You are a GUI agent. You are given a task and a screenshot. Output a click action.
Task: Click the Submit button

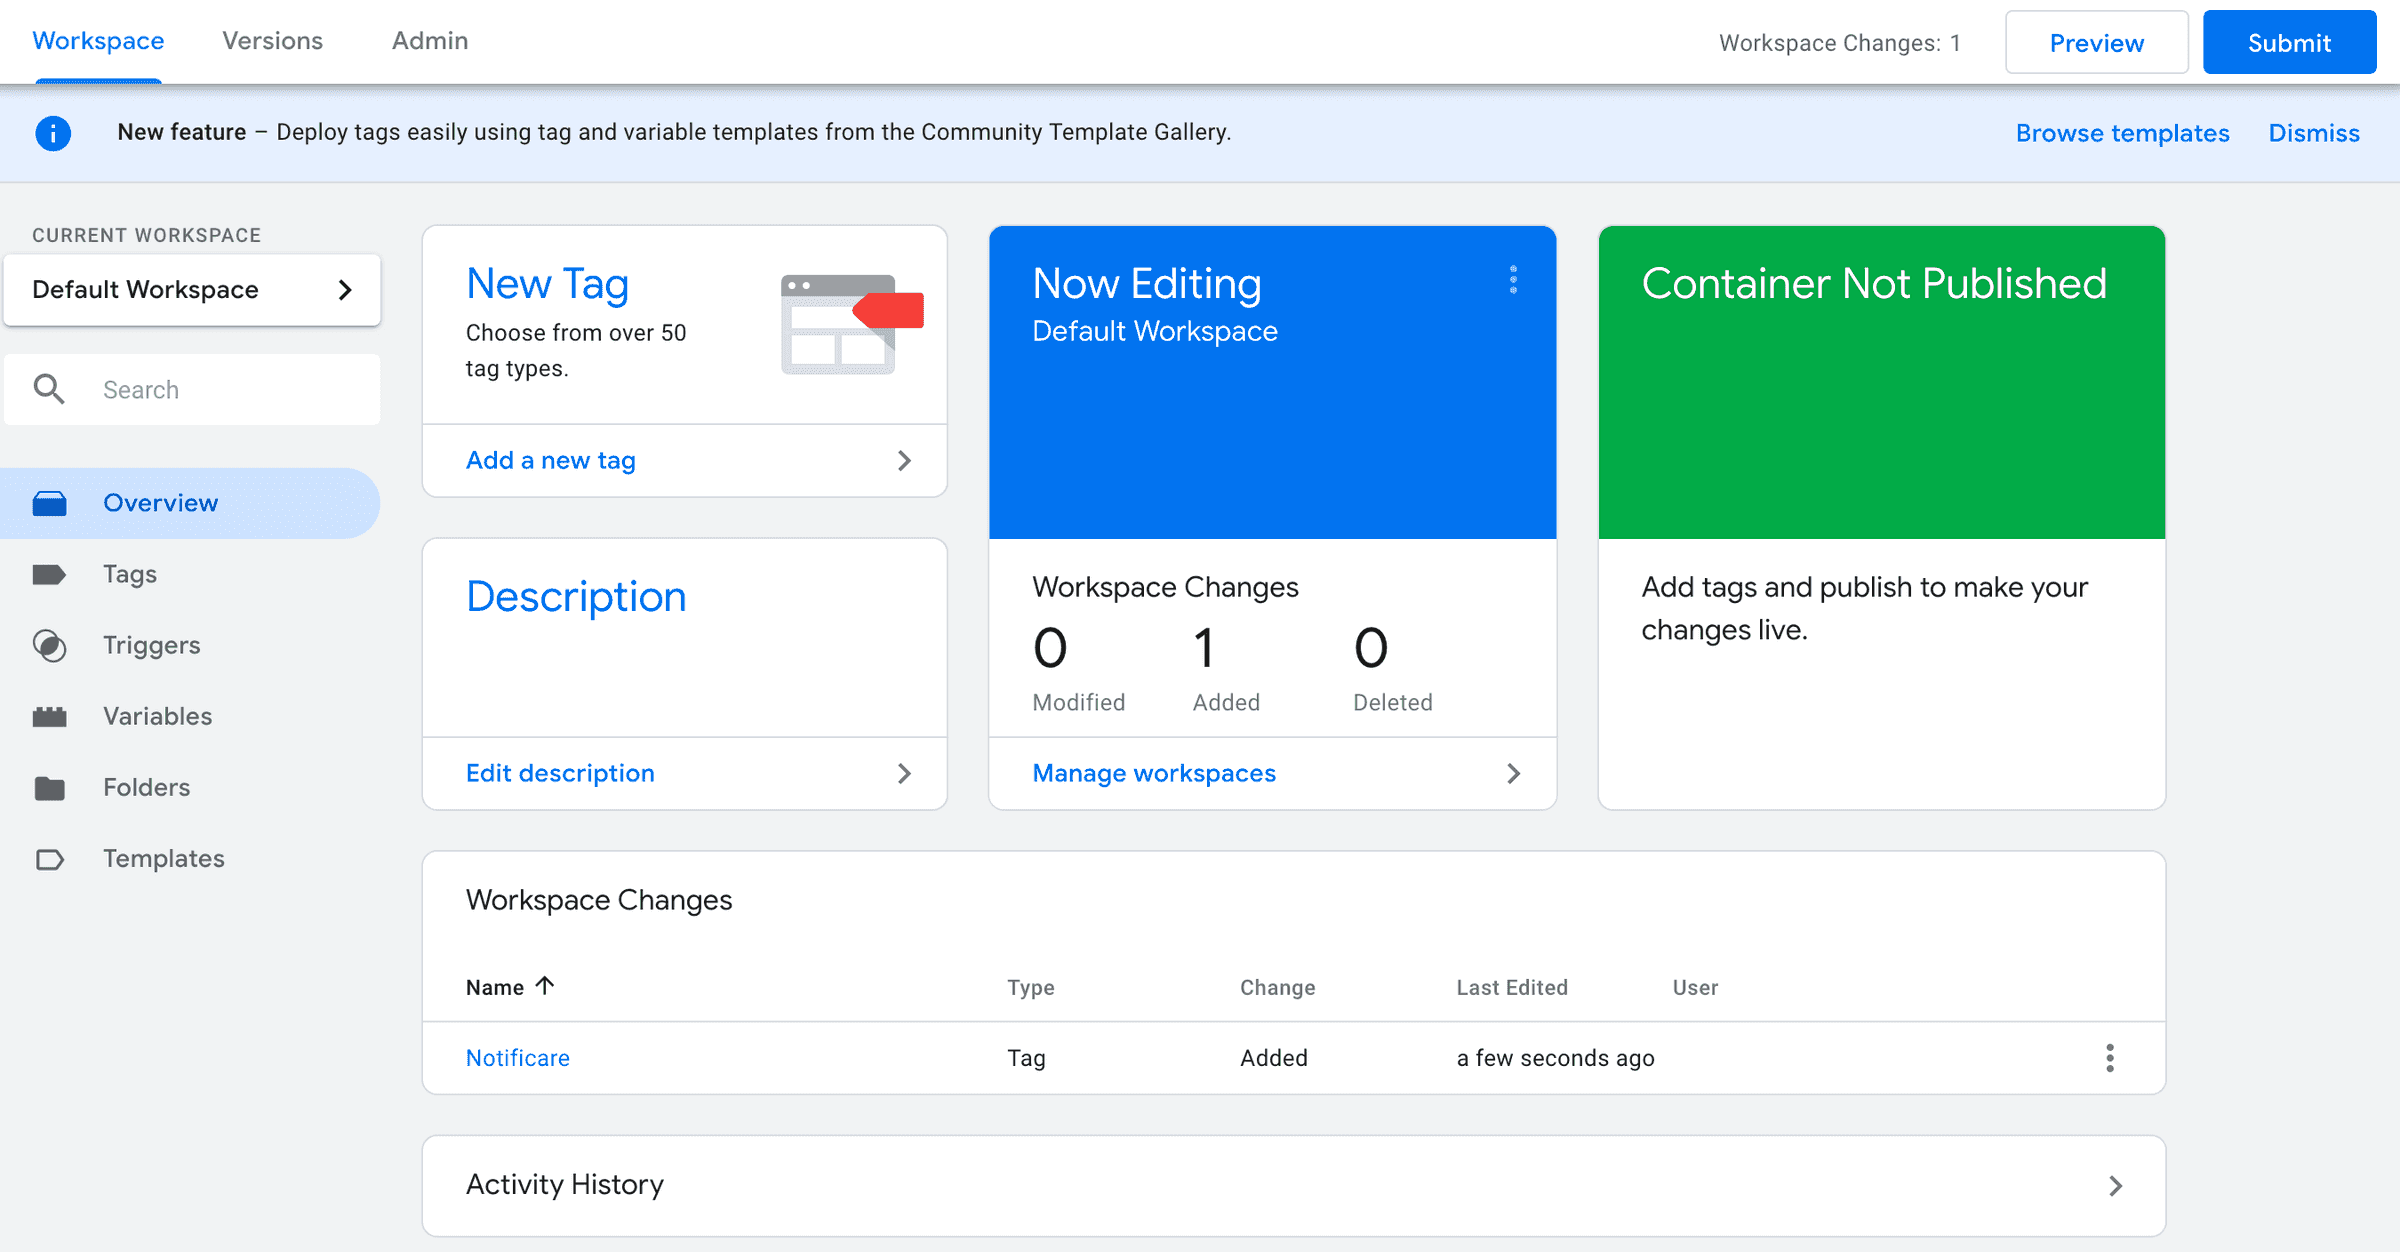coord(2289,42)
